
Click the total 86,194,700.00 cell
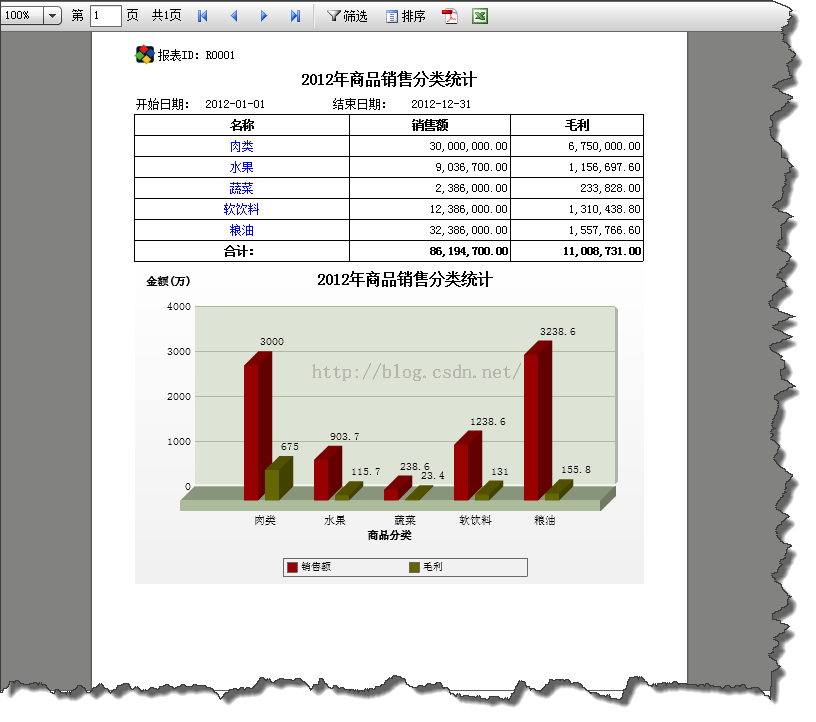(430, 251)
